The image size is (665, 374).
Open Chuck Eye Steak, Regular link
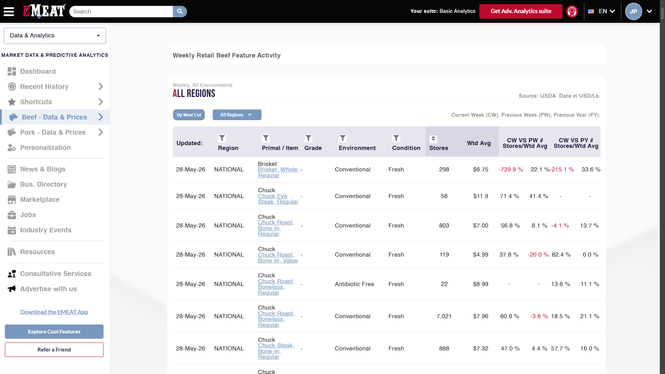point(278,199)
